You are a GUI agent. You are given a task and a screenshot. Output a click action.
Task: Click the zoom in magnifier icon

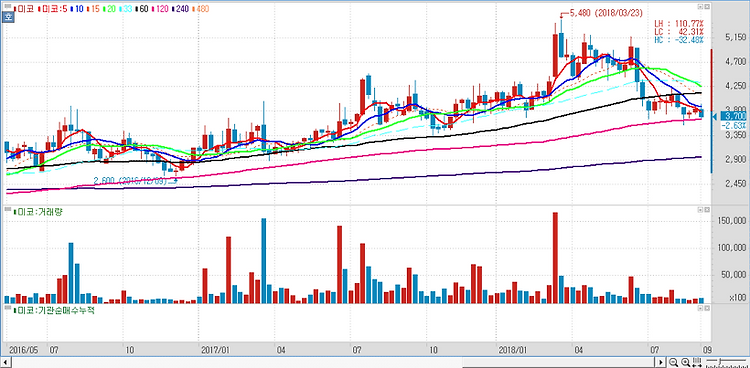(x=685, y=362)
